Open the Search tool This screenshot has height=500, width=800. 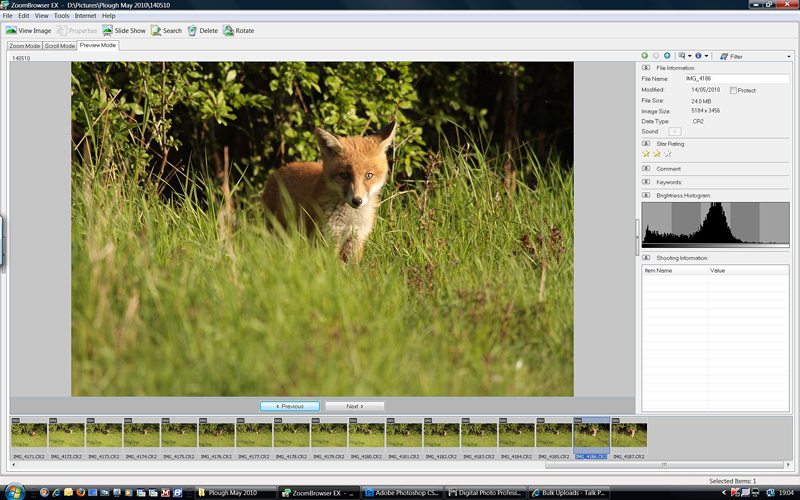click(166, 31)
